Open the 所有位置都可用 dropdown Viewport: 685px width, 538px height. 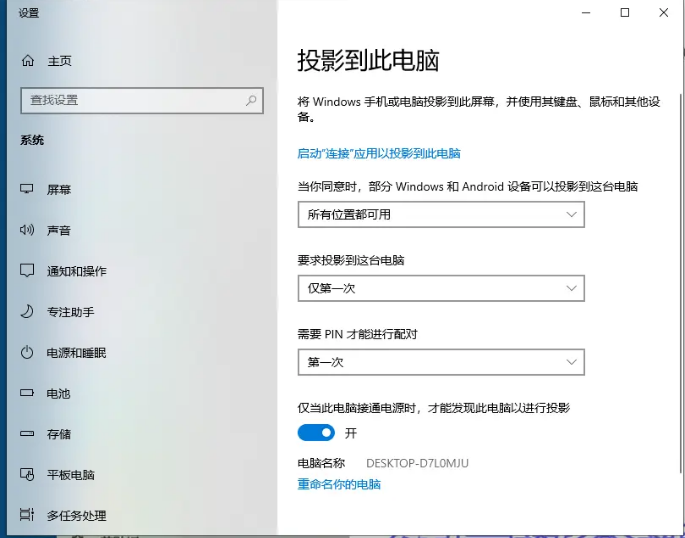coord(441,214)
